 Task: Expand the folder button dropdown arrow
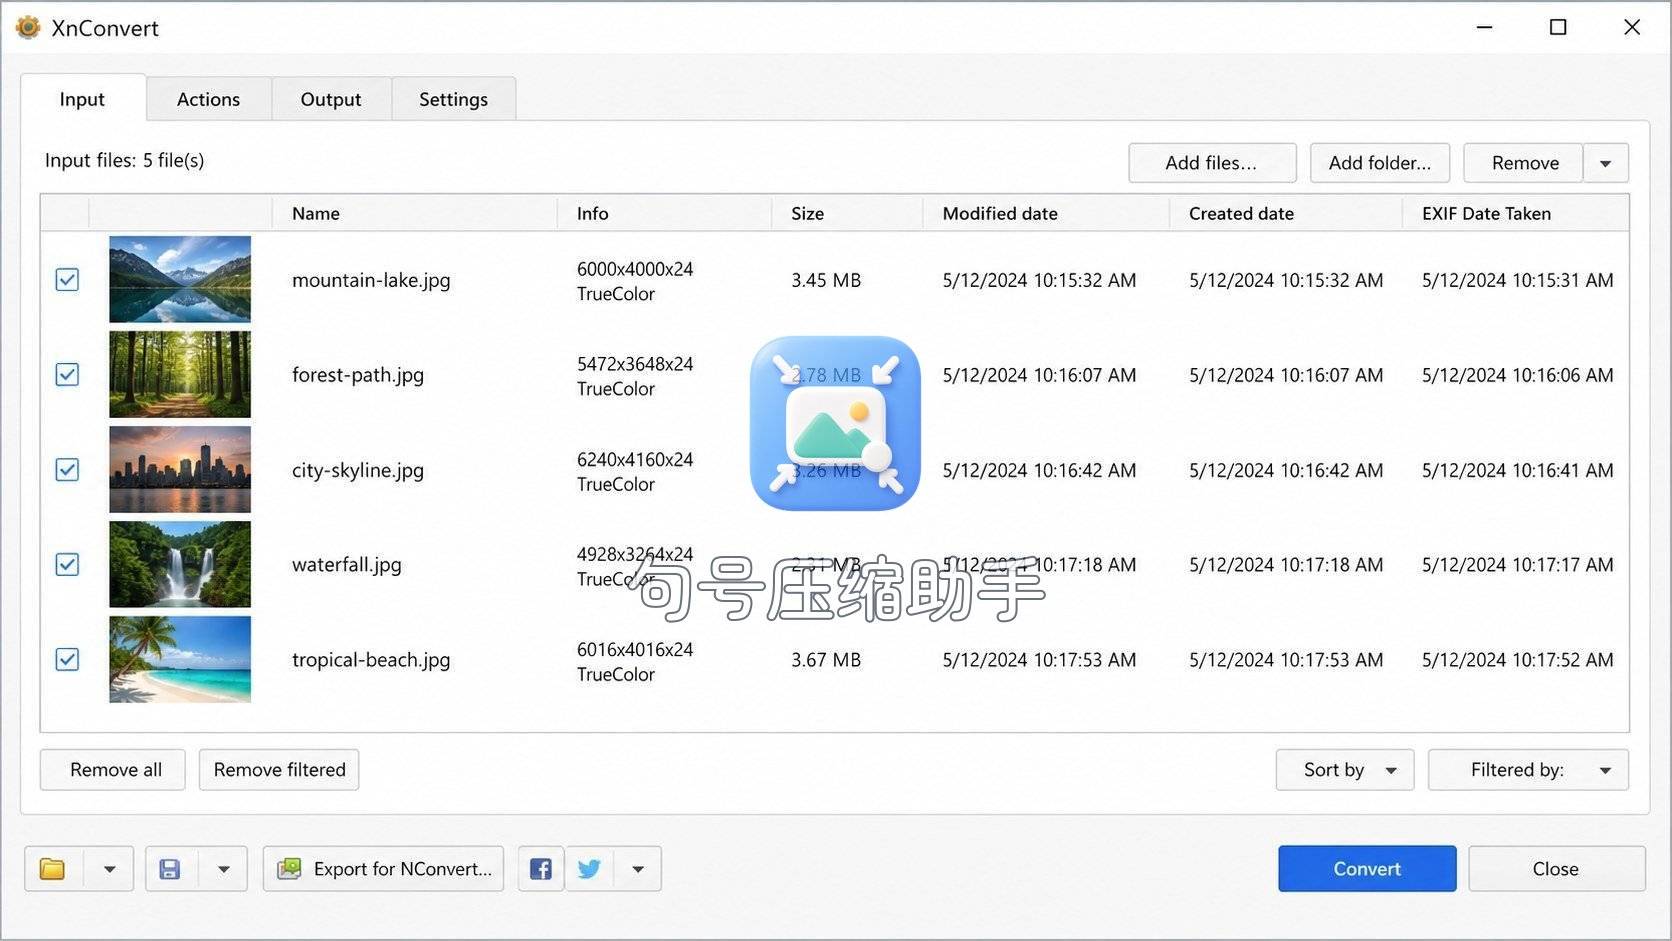tap(110, 869)
